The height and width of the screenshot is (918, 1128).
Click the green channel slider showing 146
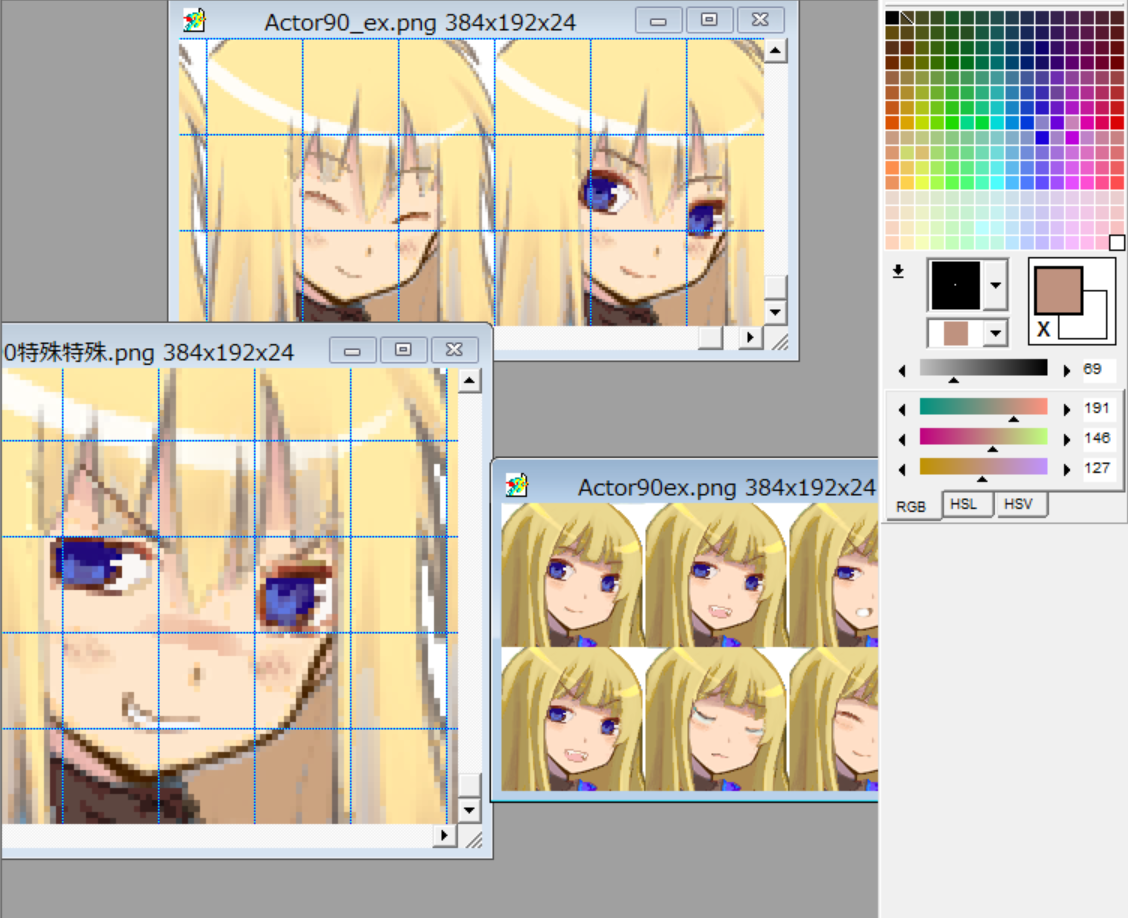983,436
